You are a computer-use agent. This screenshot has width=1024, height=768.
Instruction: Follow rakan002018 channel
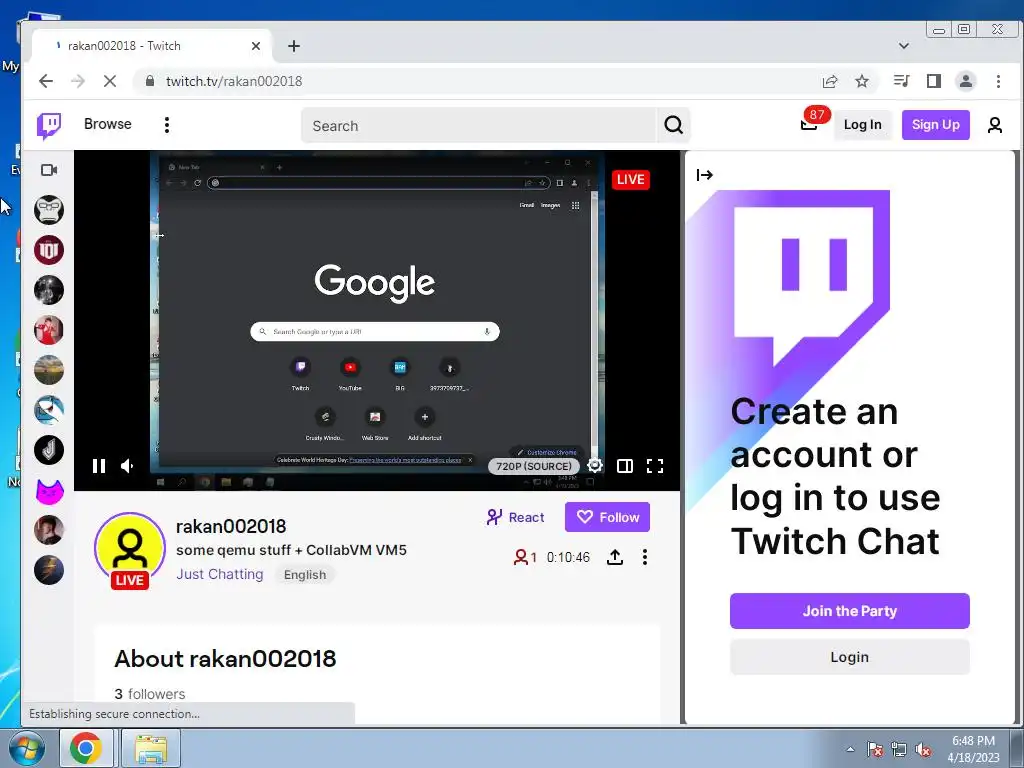607,517
